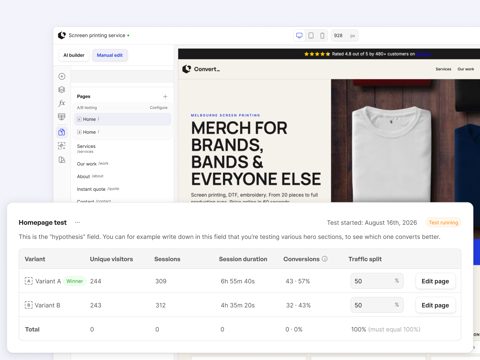Image resolution: width=480 pixels, height=360 pixels.
Task: Click the 928 viewport width field
Action: coord(338,35)
